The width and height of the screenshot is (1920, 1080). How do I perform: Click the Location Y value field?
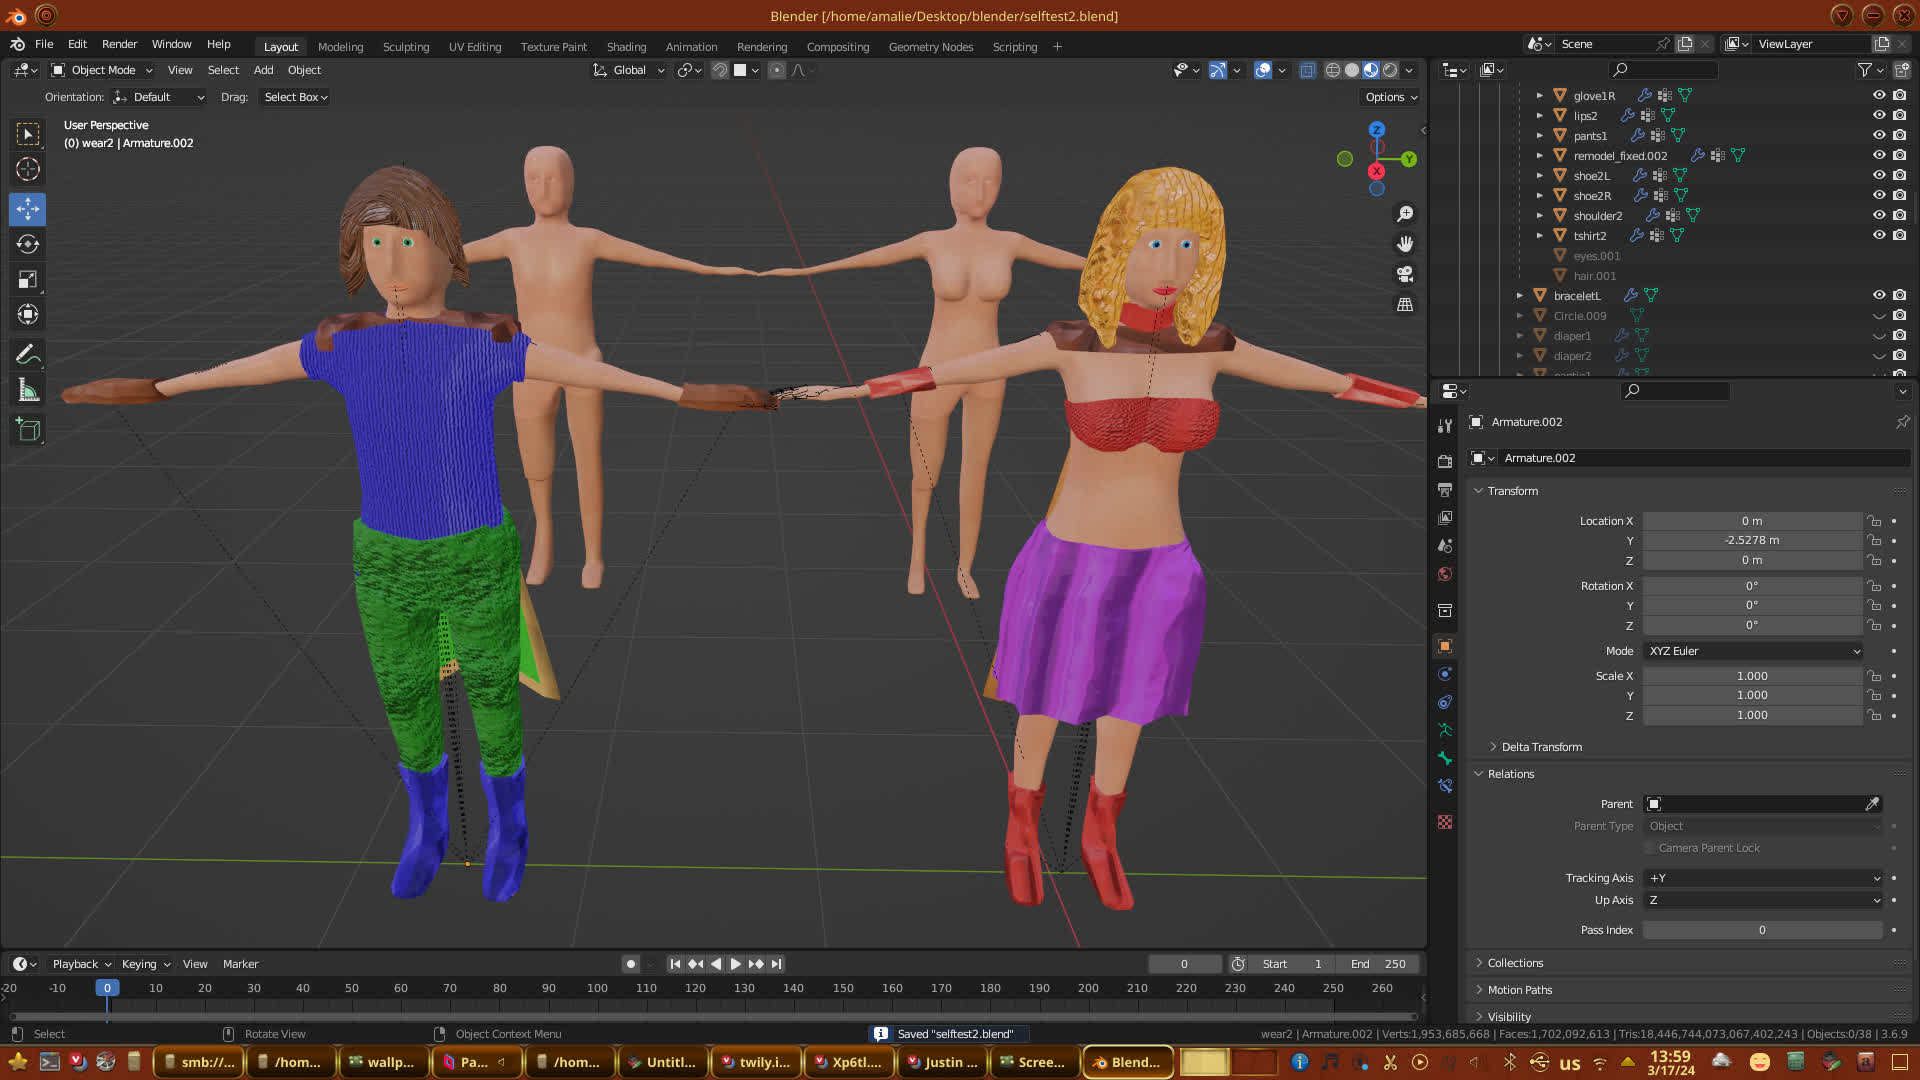pyautogui.click(x=1751, y=540)
